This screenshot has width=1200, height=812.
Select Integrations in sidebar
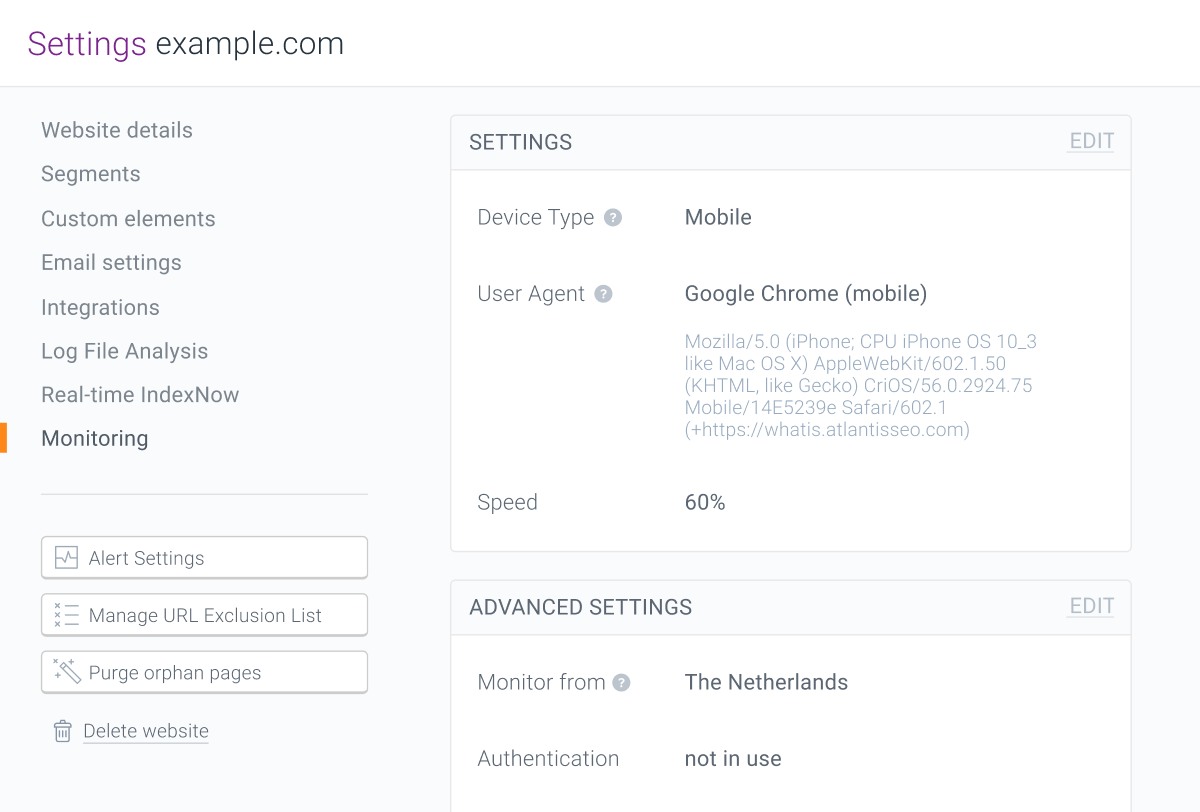tap(100, 307)
